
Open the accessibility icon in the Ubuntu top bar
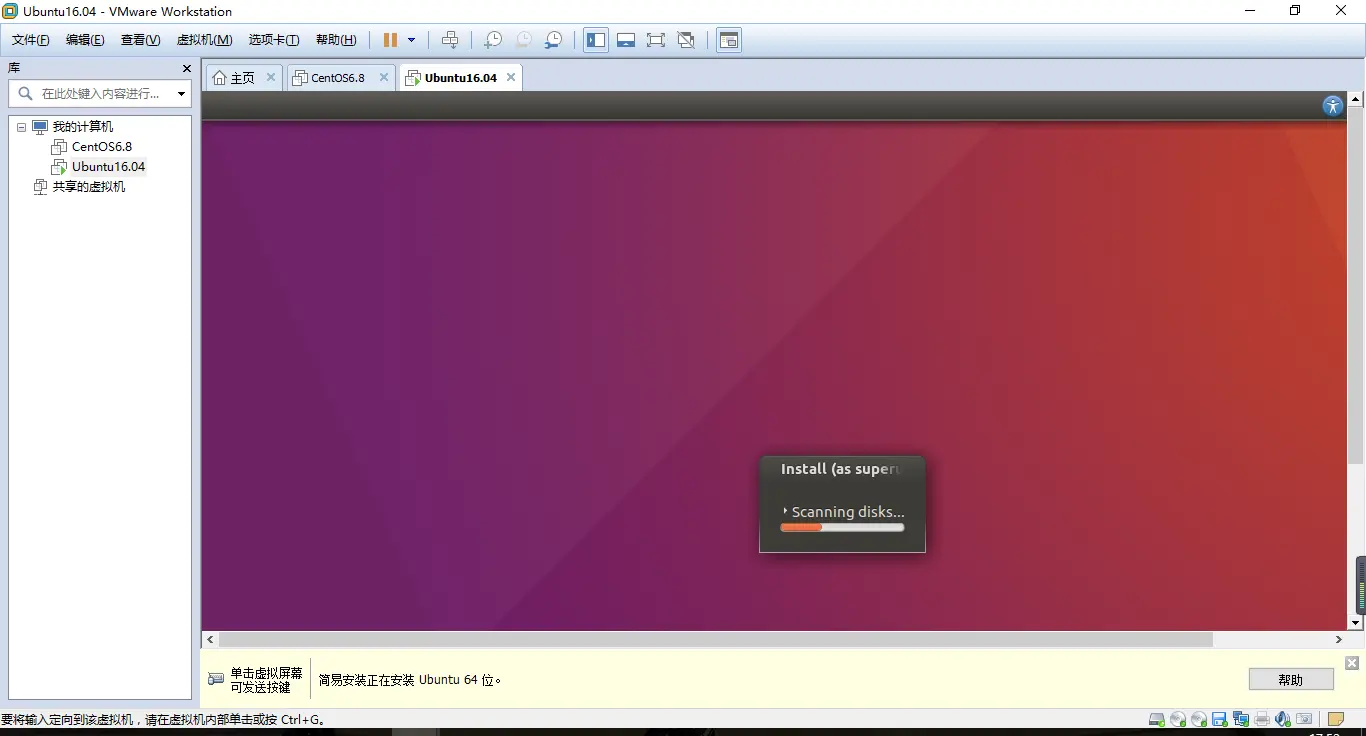1333,106
